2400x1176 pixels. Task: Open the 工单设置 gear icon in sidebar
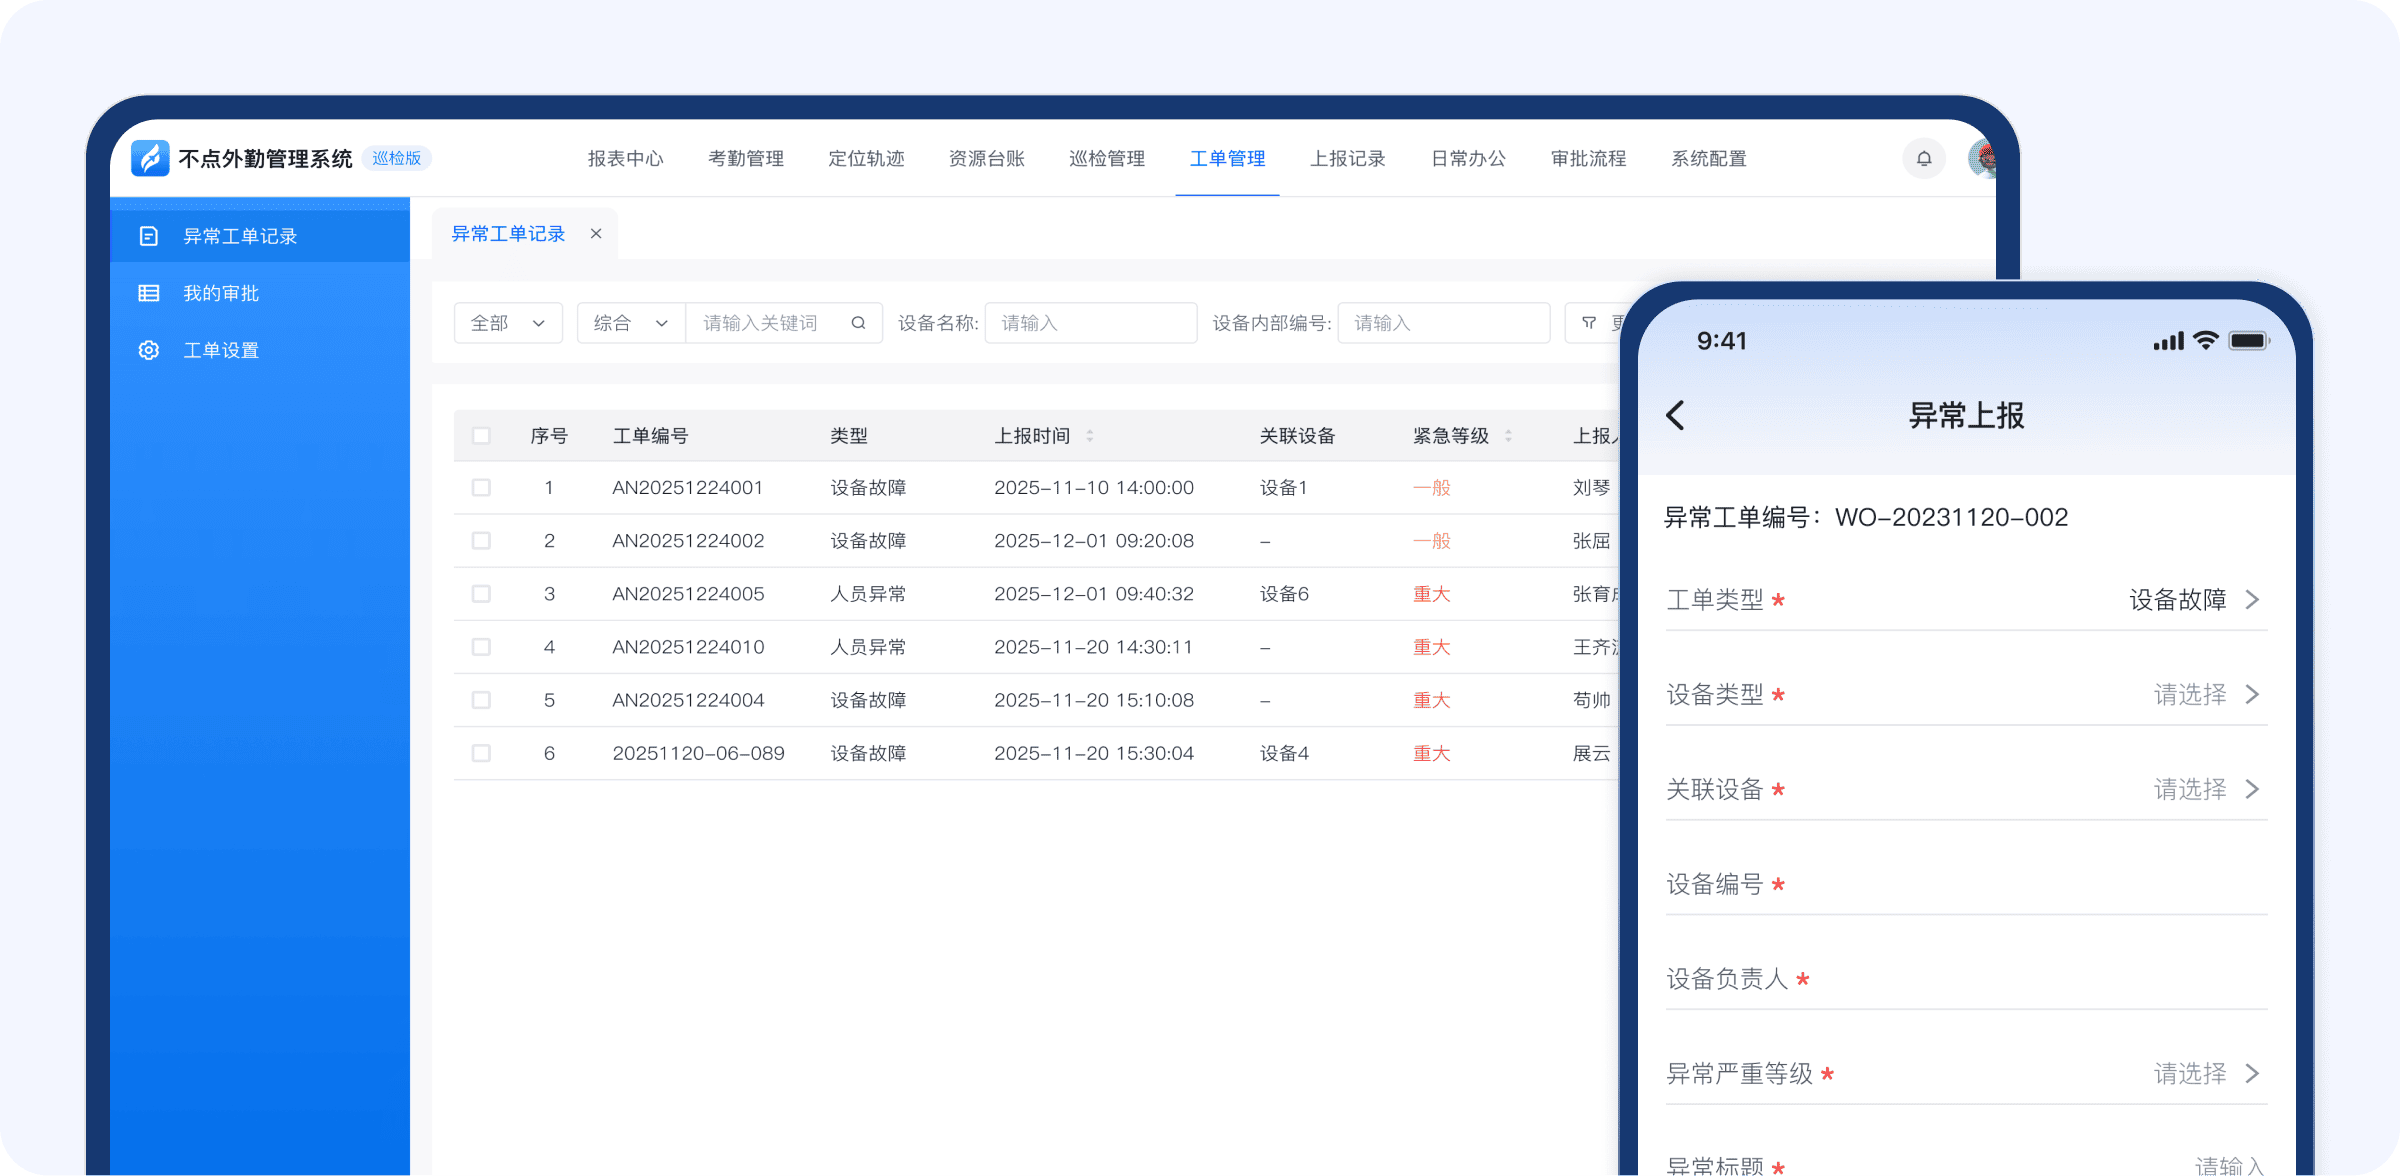(x=148, y=349)
